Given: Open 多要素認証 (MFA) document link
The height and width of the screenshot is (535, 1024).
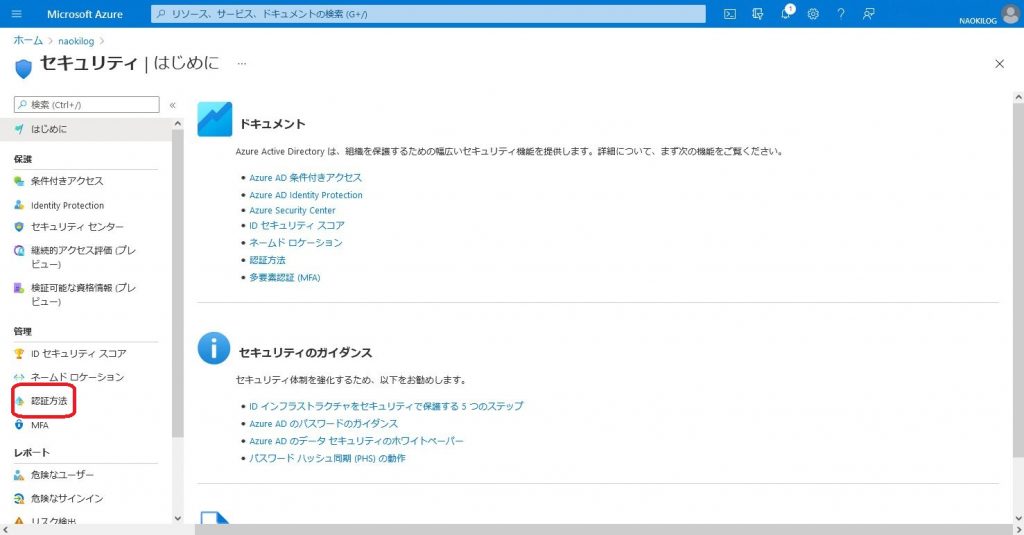Looking at the screenshot, I should pyautogui.click(x=285, y=278).
